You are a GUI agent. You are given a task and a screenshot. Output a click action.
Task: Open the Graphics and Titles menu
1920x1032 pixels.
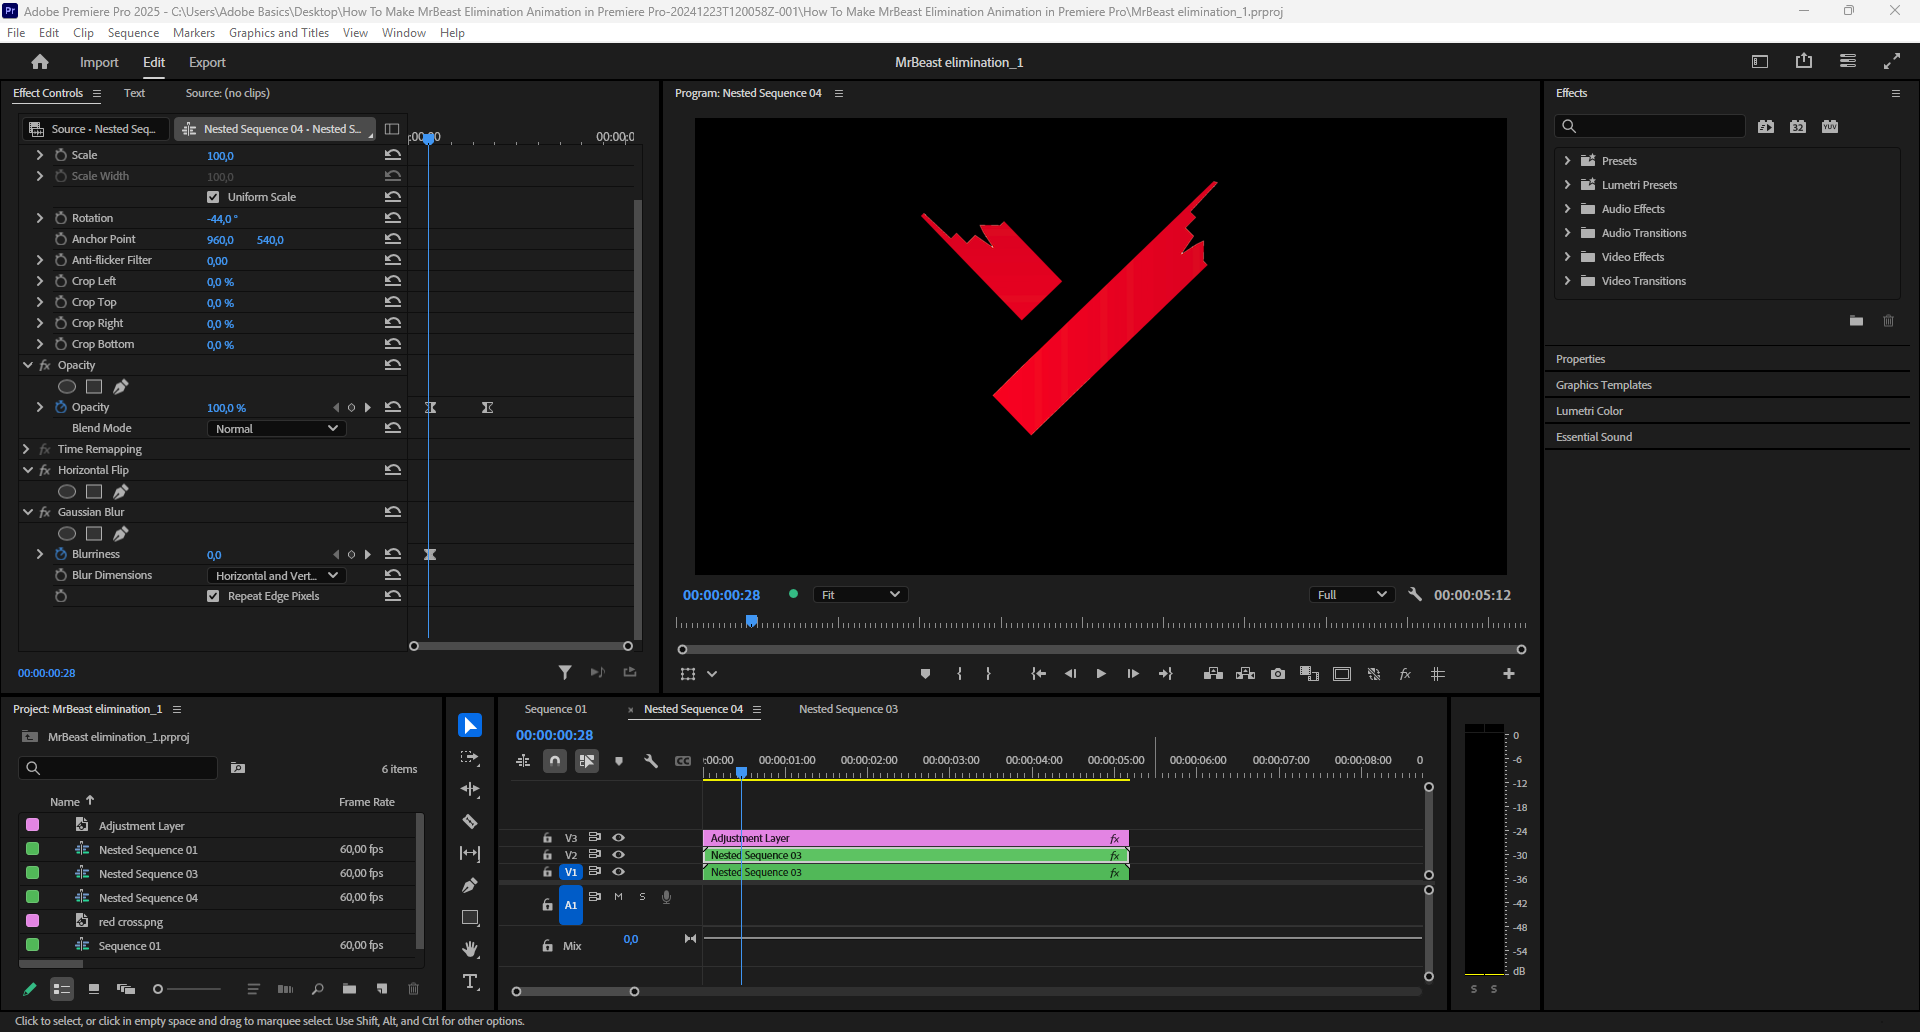click(278, 33)
